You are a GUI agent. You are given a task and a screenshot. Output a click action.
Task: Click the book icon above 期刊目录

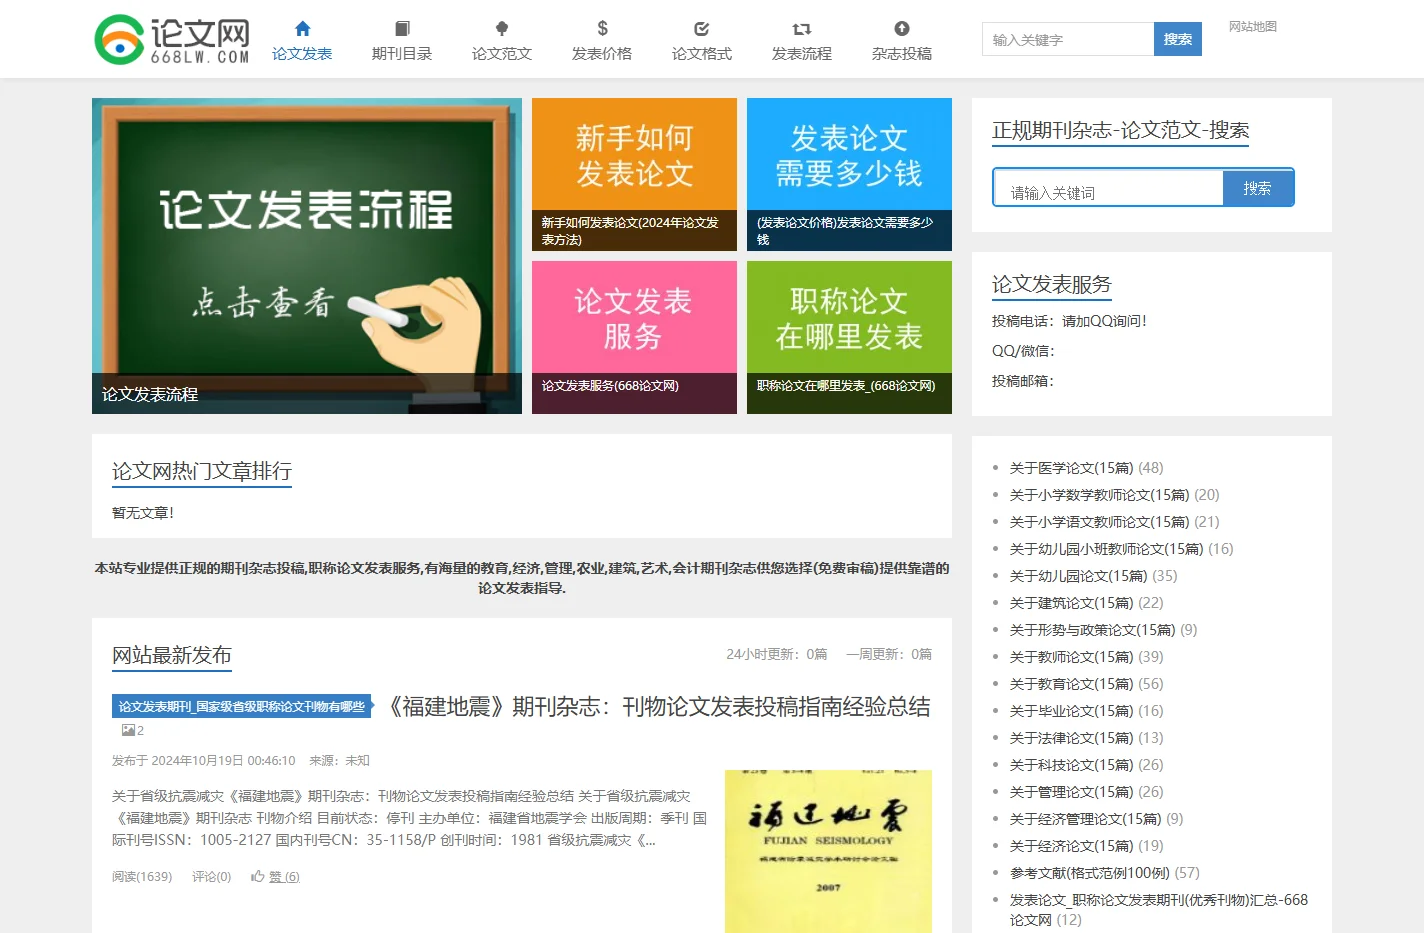point(402,28)
